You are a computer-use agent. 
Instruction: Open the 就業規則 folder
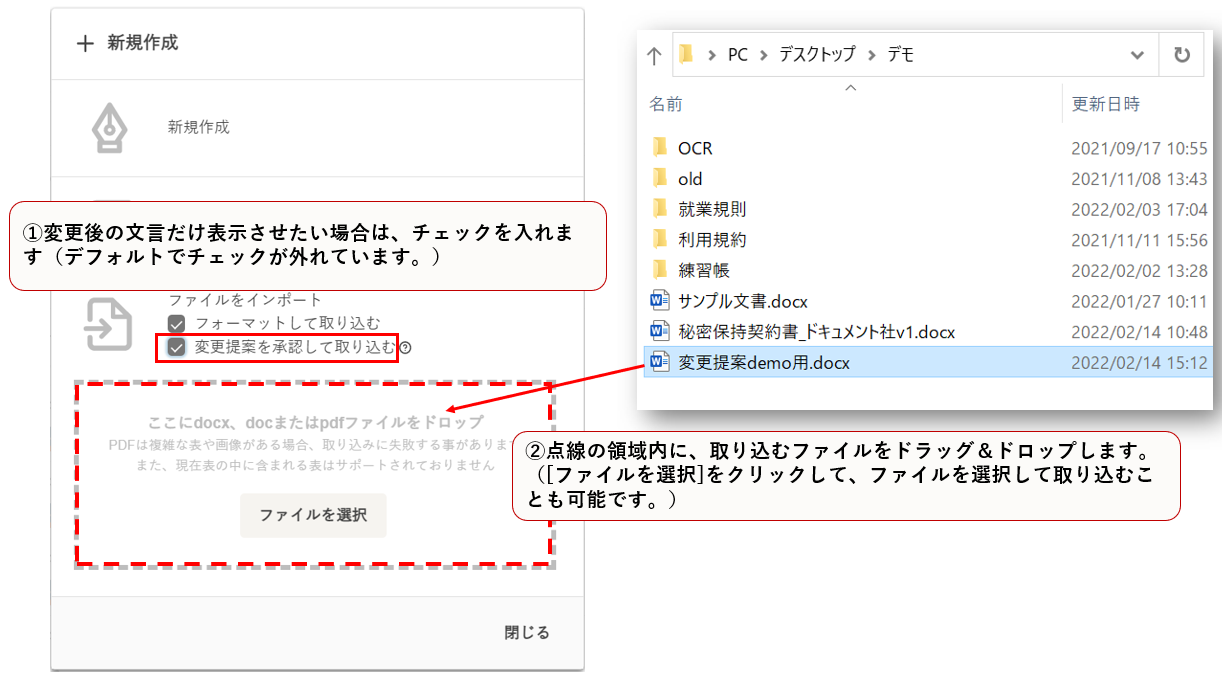711,210
